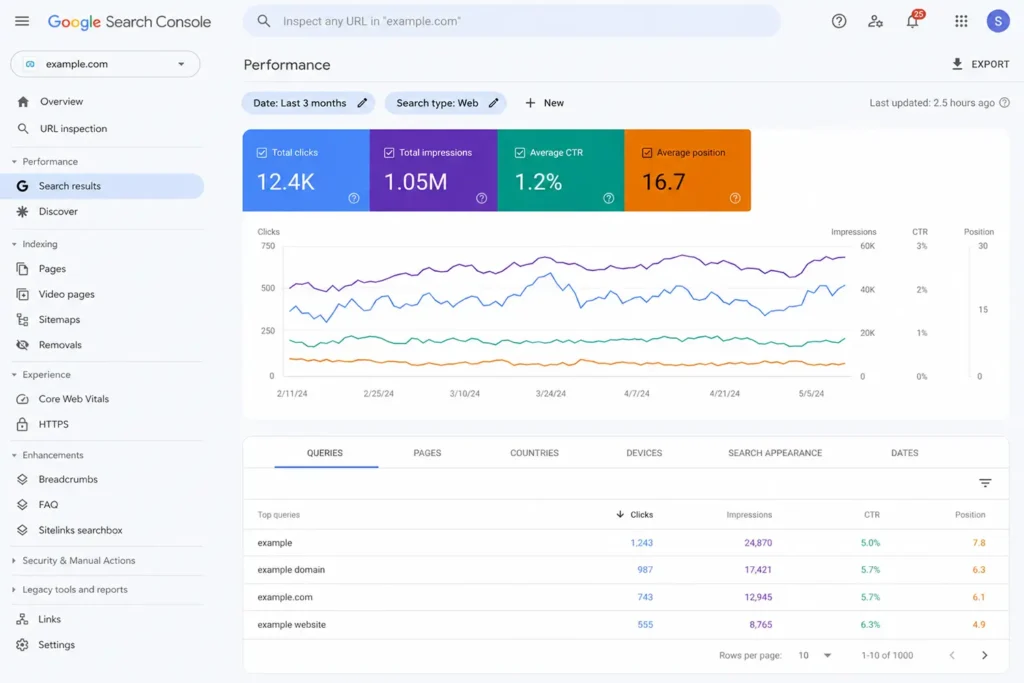Click the Export download icon
Screen dimensions: 1024x683
[x=957, y=64]
